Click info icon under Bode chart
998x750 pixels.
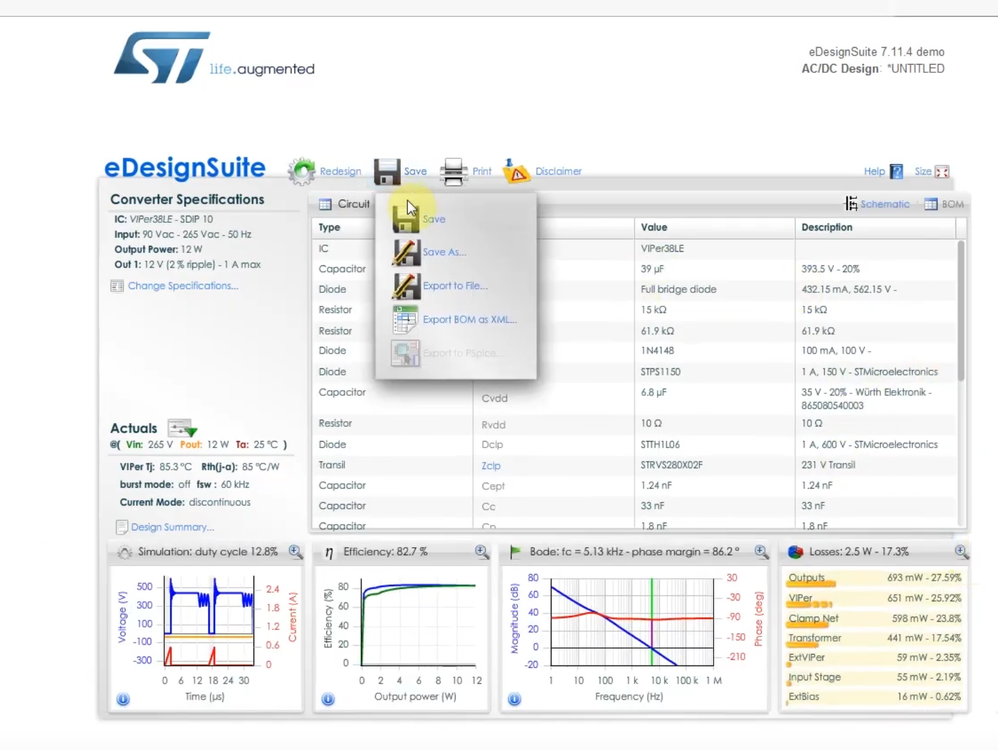point(514,699)
